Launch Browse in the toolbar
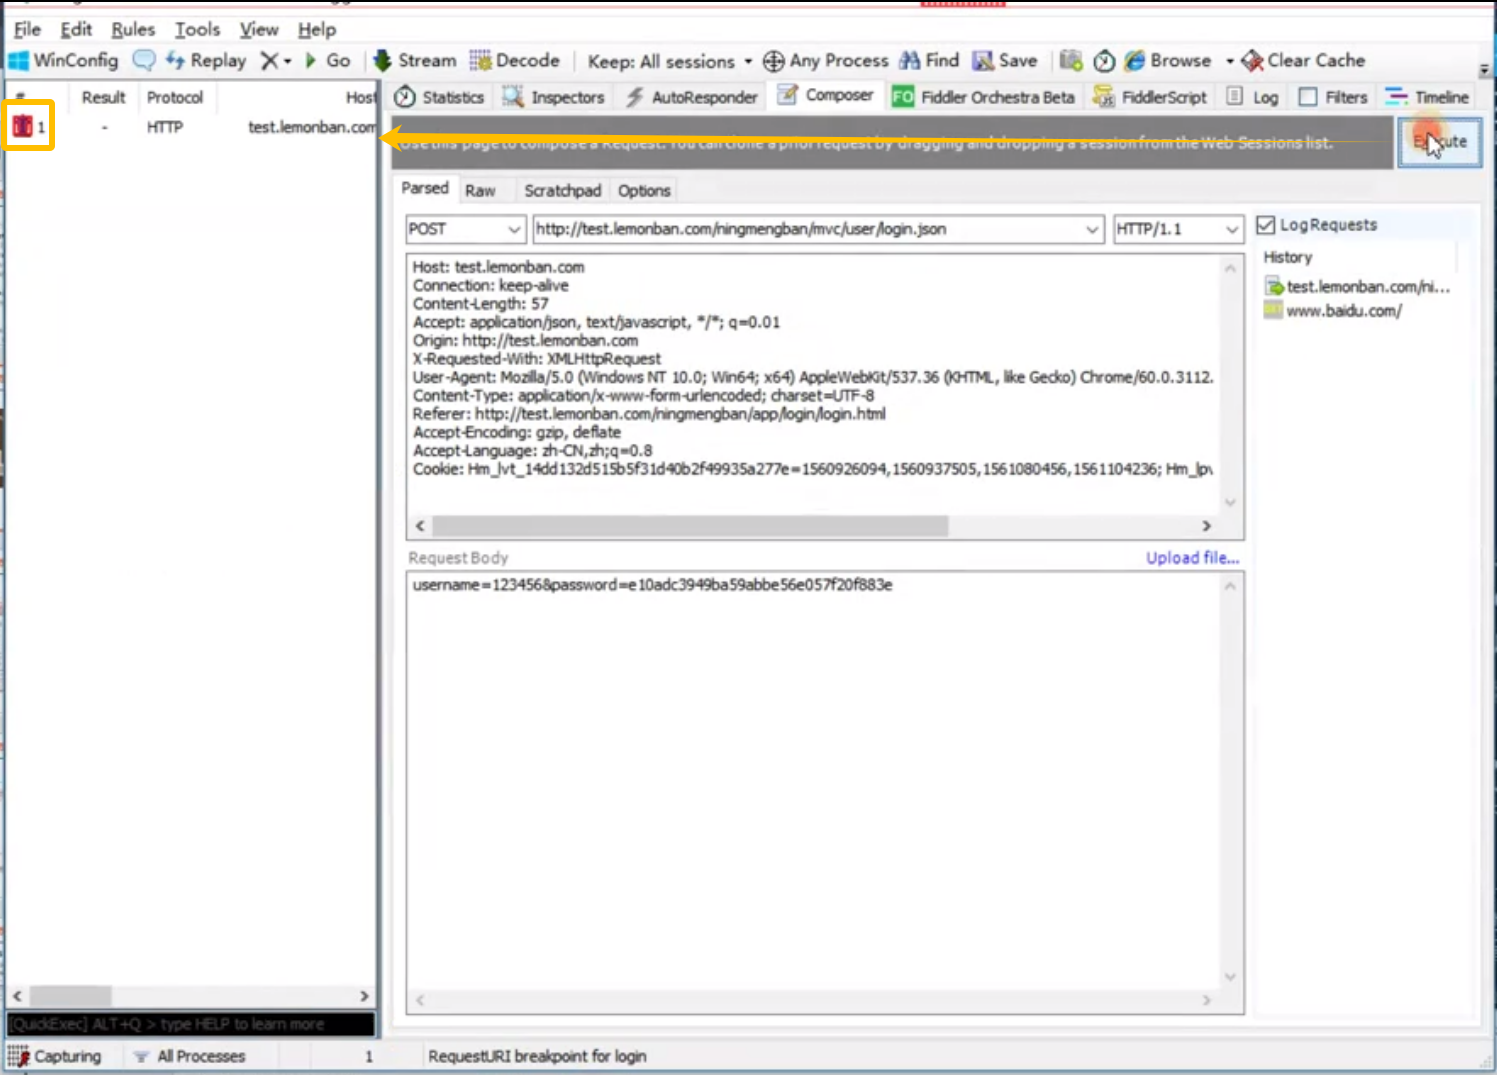Image resolution: width=1497 pixels, height=1075 pixels. [1167, 61]
